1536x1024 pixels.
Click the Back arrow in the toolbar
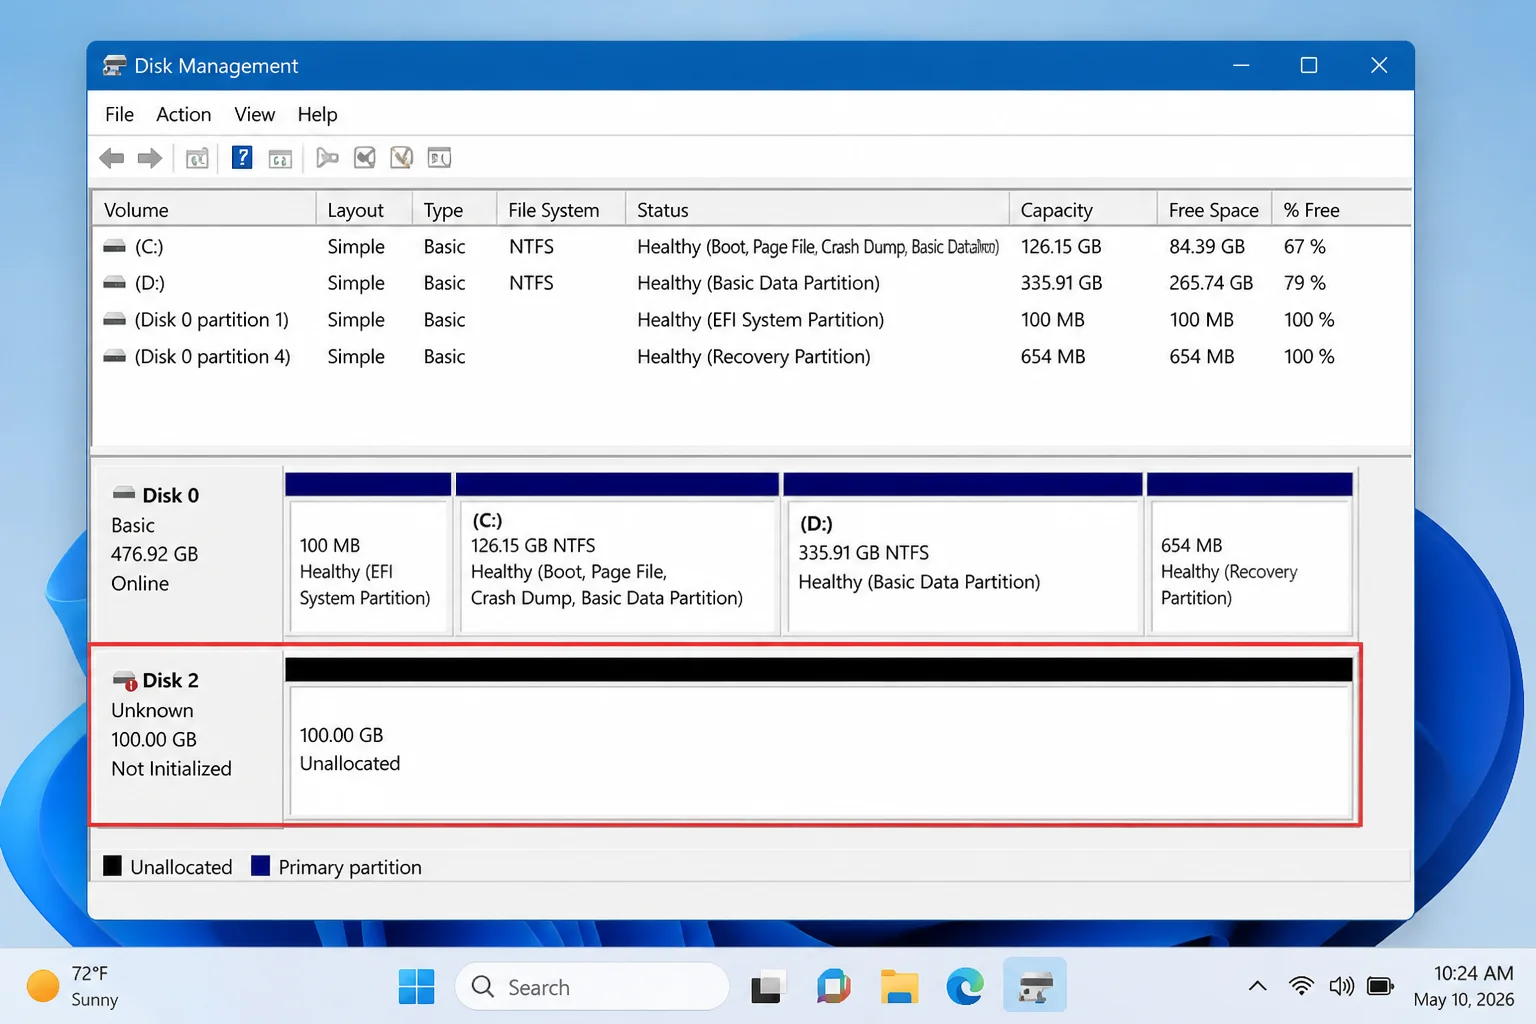[112, 158]
